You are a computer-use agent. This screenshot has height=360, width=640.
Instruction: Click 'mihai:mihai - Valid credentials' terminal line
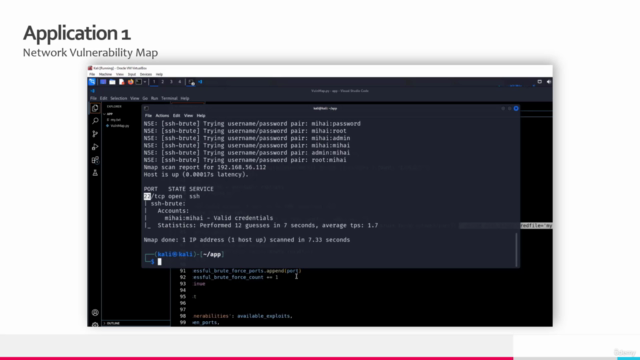coord(219,218)
